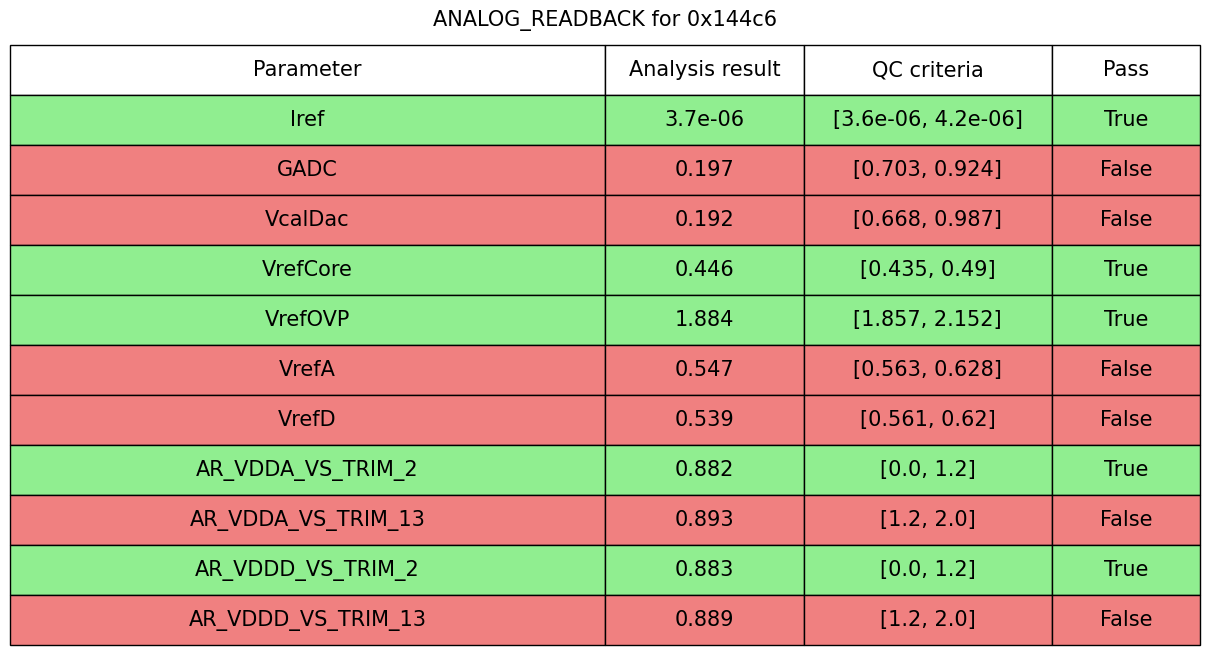The image size is (1210, 655).
Task: Click the VrefCore parameter cell
Action: (307, 270)
